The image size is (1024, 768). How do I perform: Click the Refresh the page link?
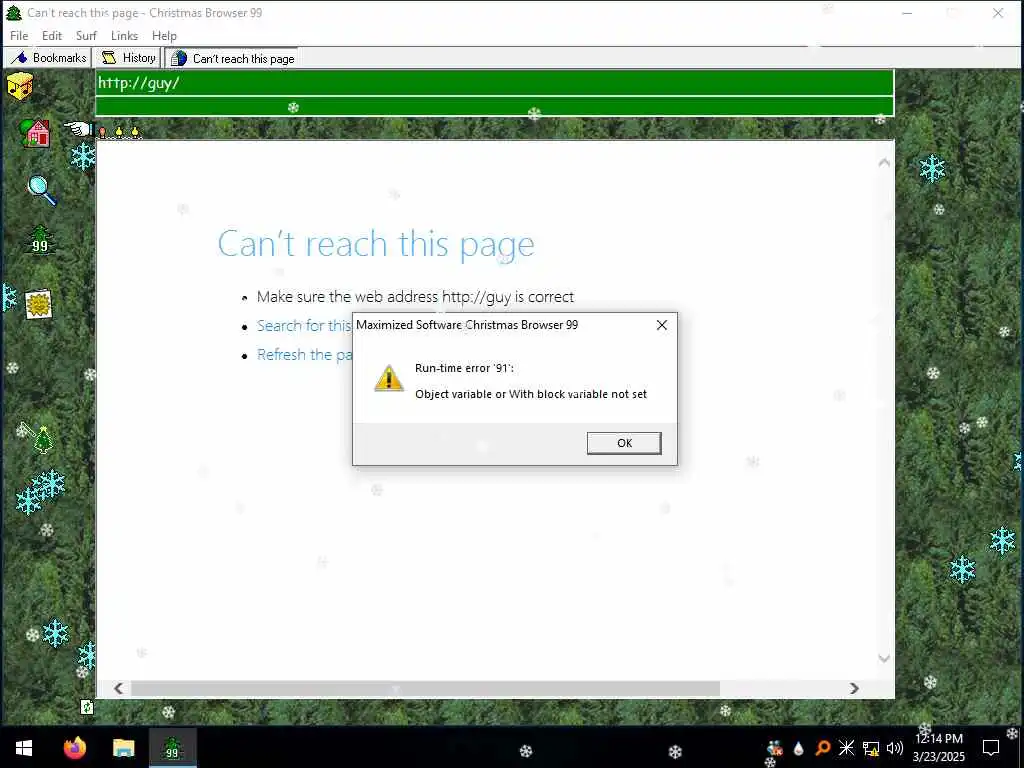pyautogui.click(x=304, y=355)
